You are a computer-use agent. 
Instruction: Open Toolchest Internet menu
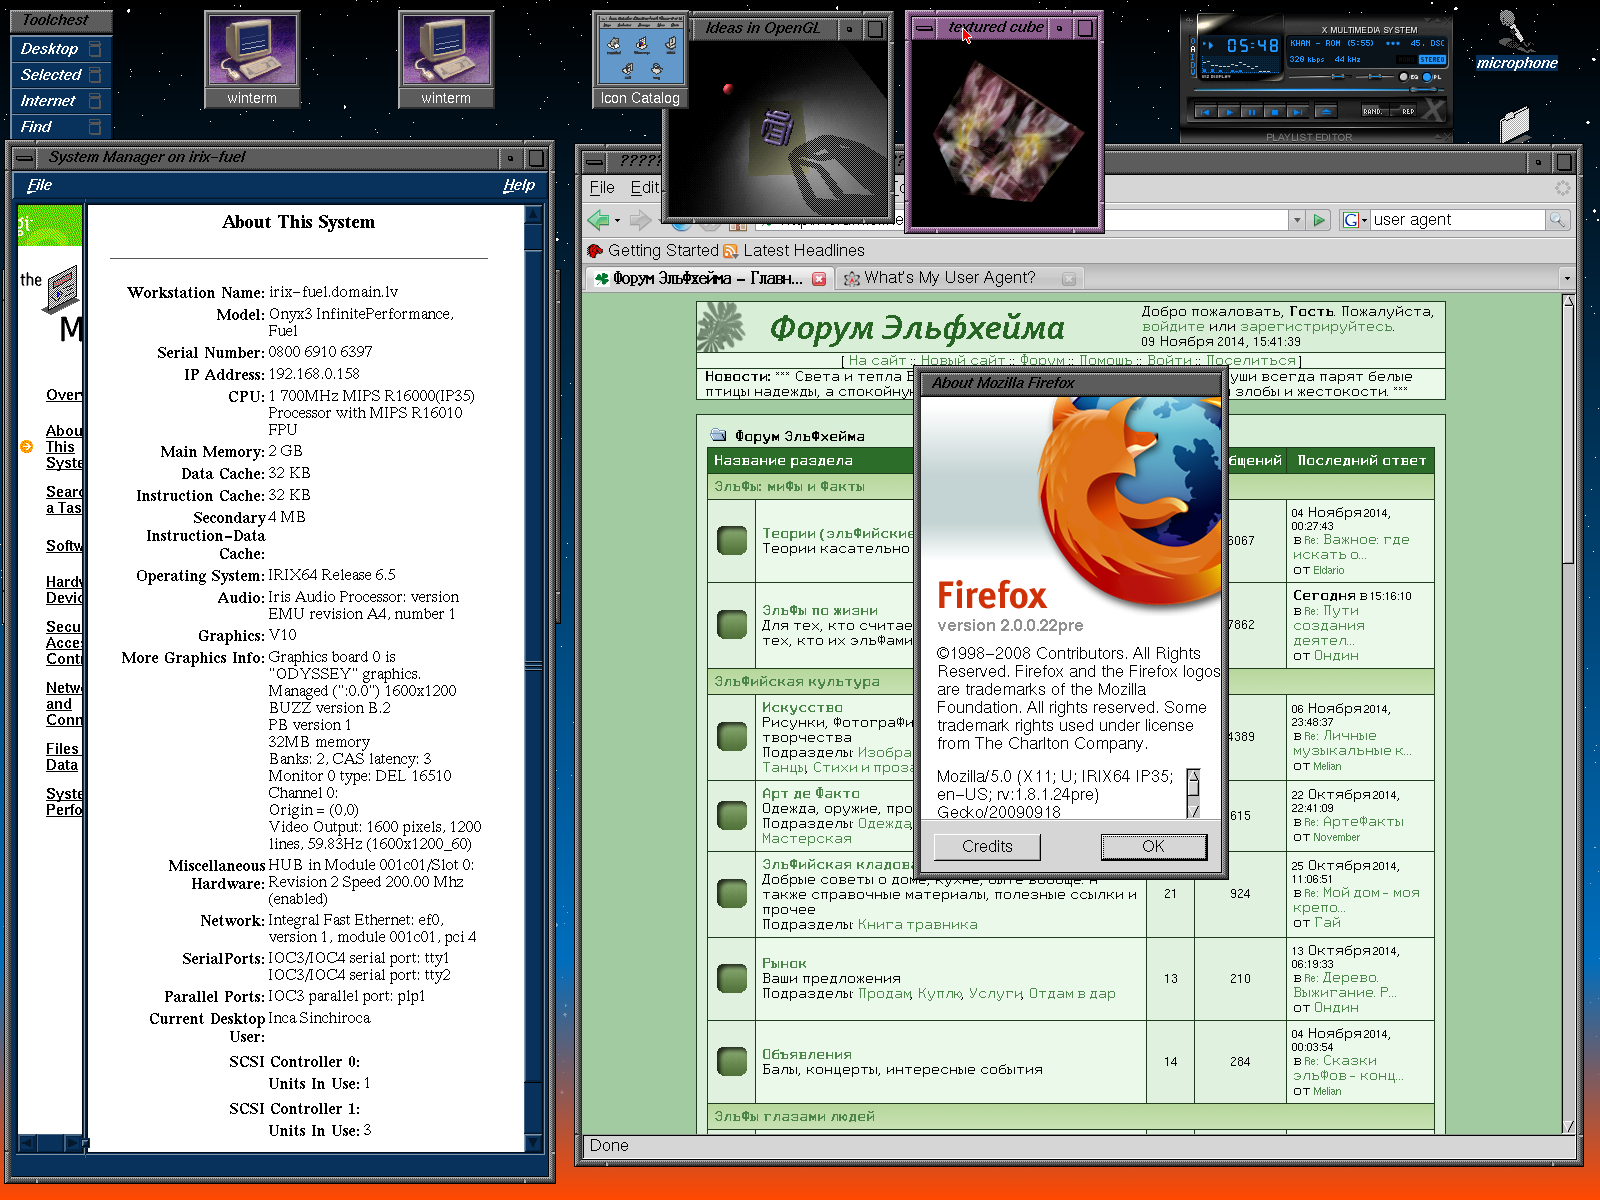click(61, 100)
